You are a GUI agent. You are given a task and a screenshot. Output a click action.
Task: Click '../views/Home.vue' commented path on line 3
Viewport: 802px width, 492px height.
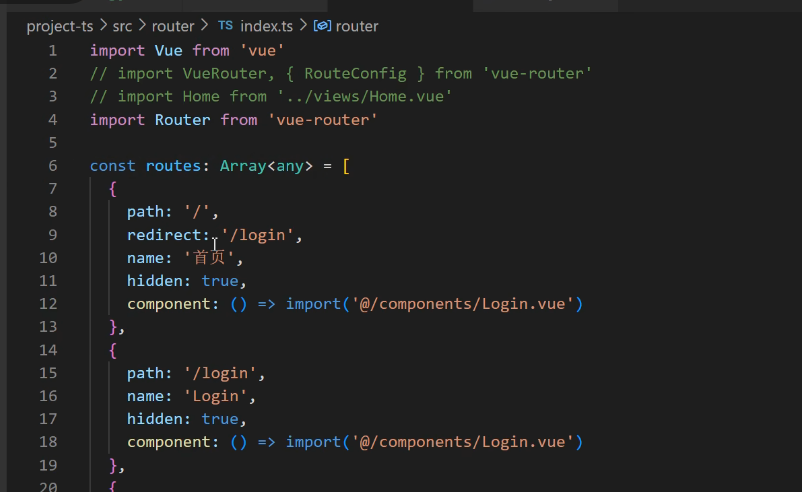point(365,97)
